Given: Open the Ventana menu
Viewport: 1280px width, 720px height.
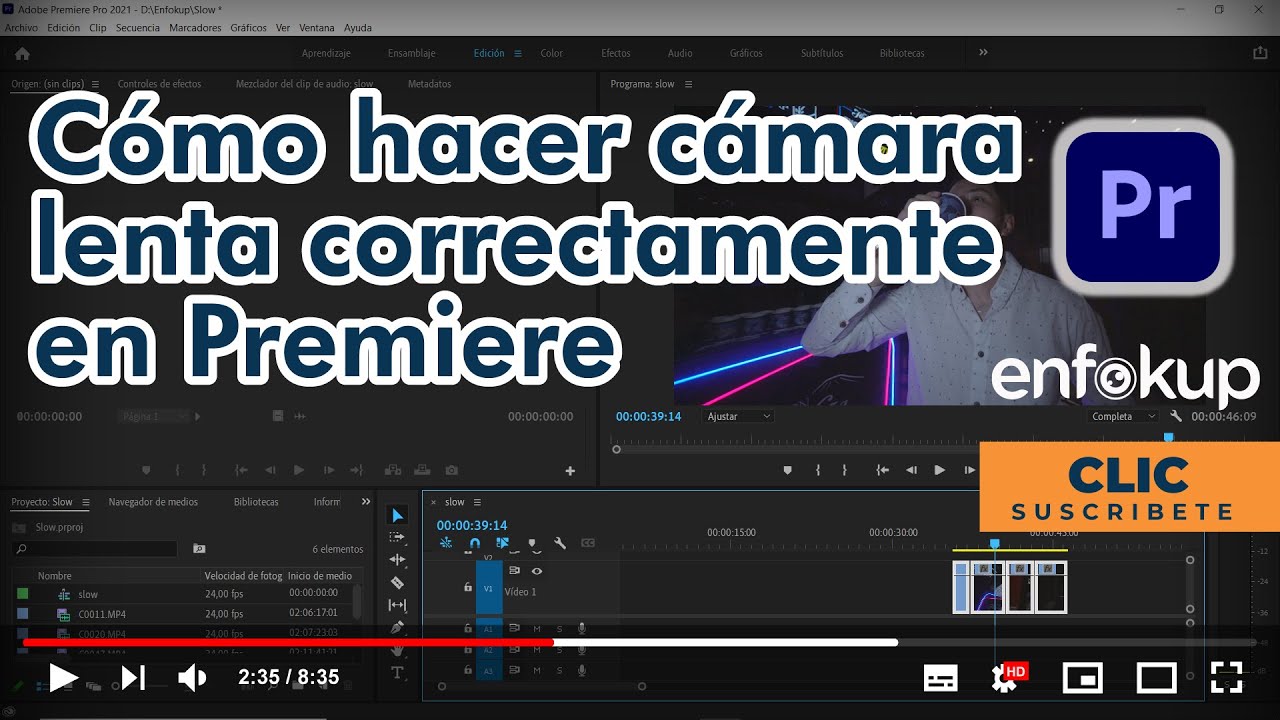Looking at the screenshot, I should 316,28.
